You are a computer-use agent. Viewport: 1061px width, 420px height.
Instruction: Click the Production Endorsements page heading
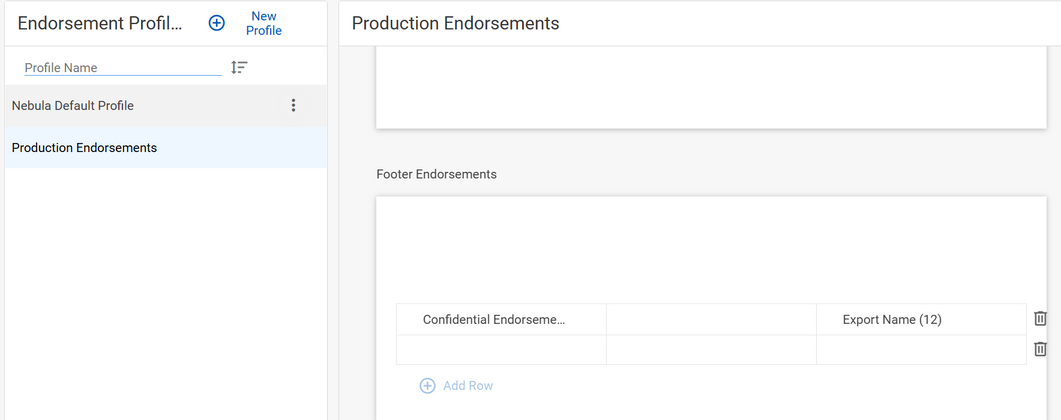pyautogui.click(x=455, y=23)
